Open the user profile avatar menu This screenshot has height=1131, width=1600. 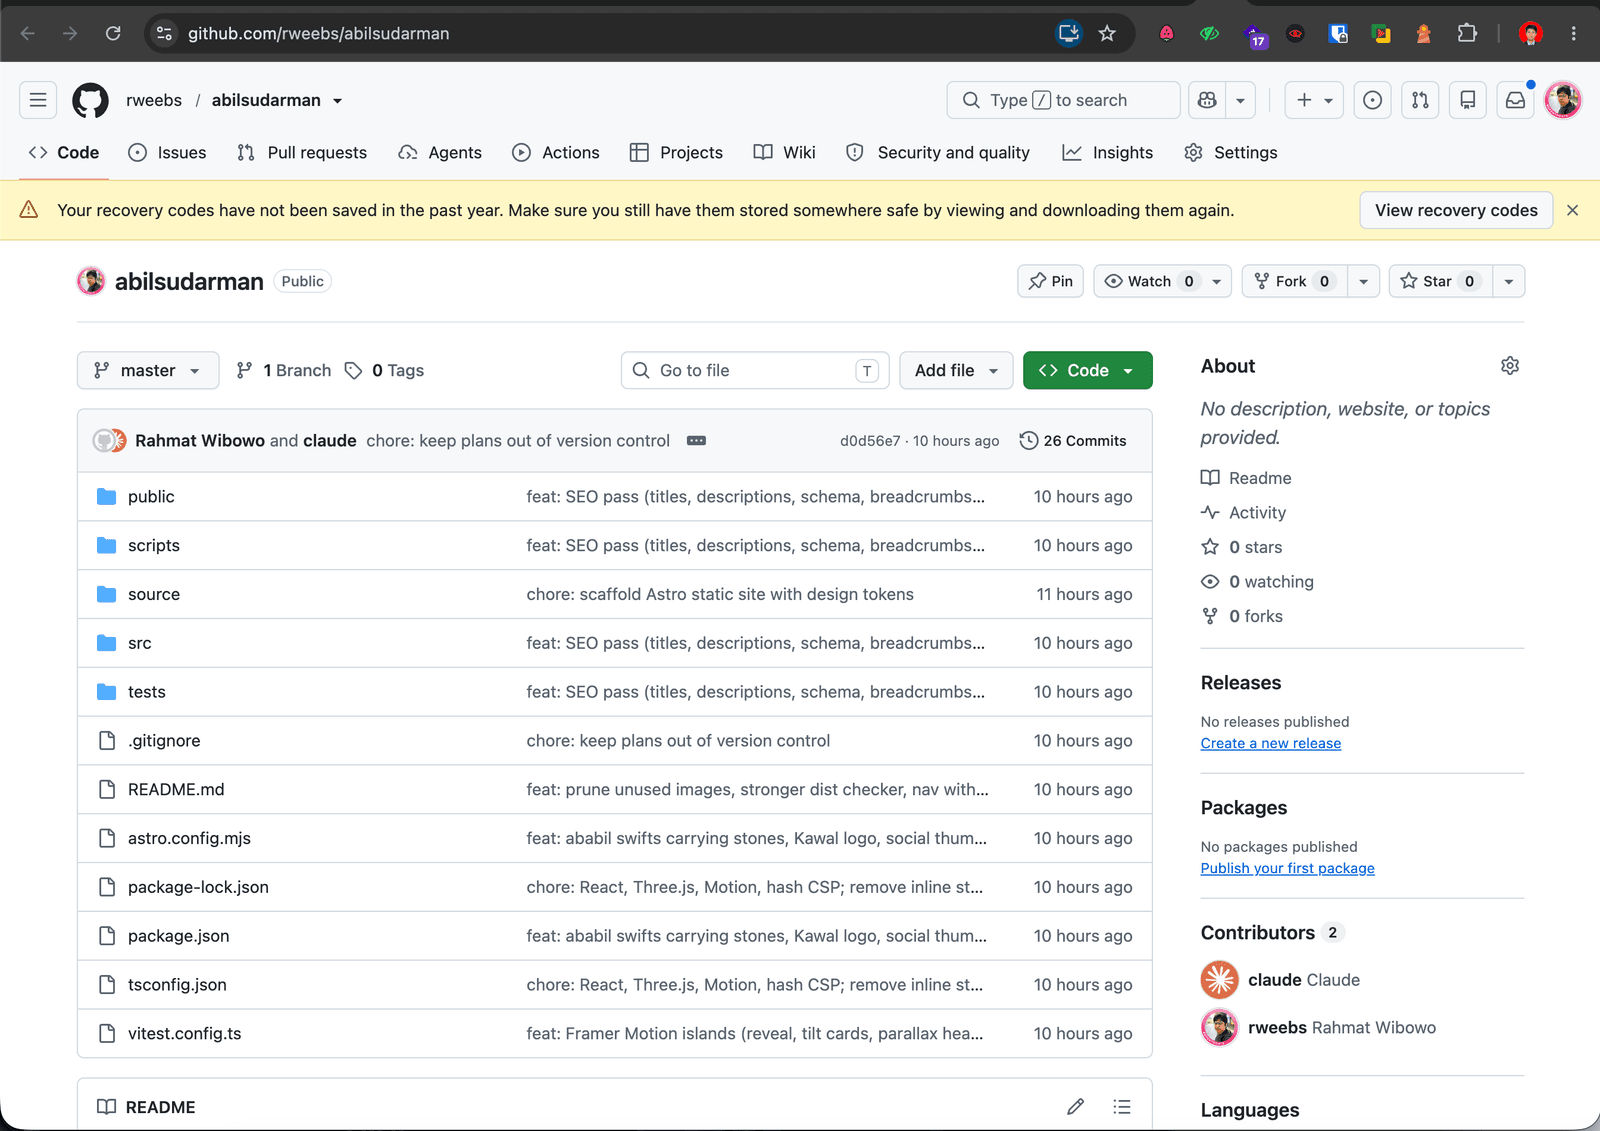click(x=1563, y=100)
